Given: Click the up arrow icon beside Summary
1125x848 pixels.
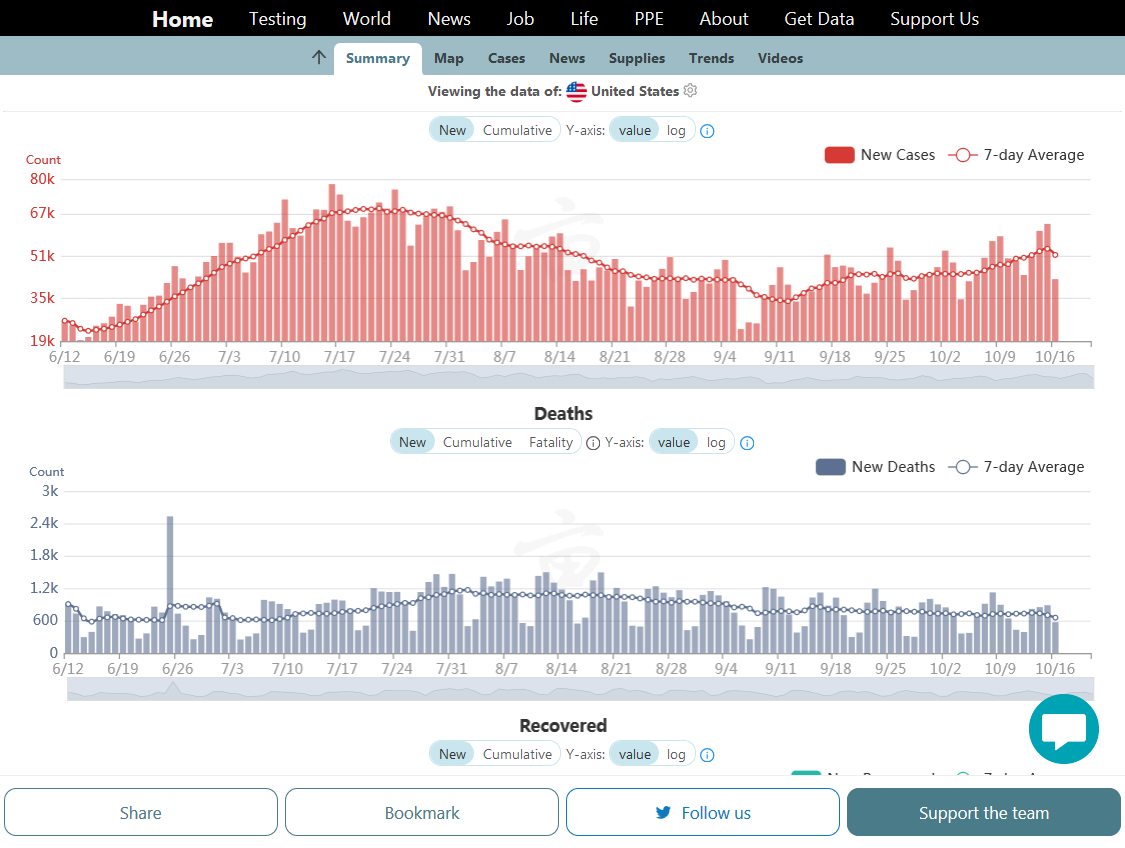Looking at the screenshot, I should [319, 57].
